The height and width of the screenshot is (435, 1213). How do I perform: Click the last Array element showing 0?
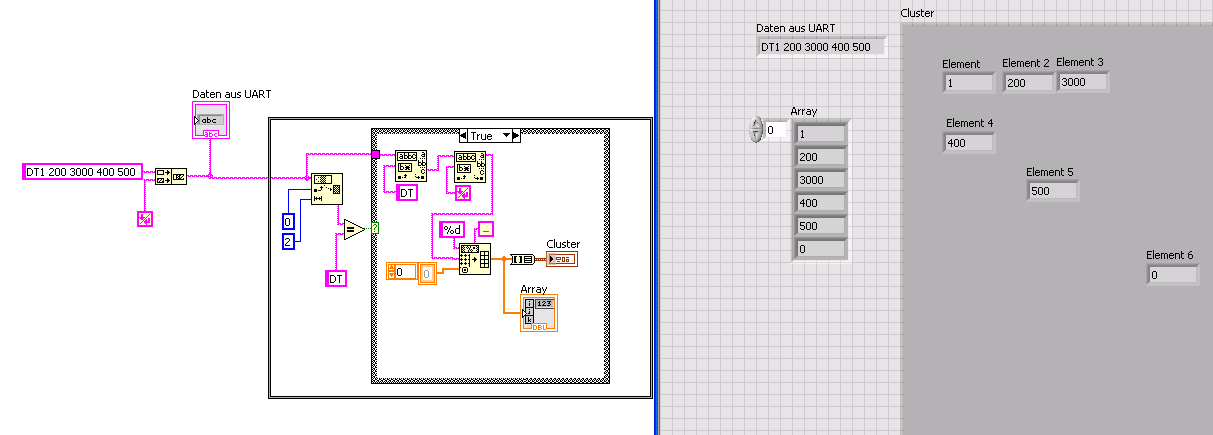click(821, 249)
